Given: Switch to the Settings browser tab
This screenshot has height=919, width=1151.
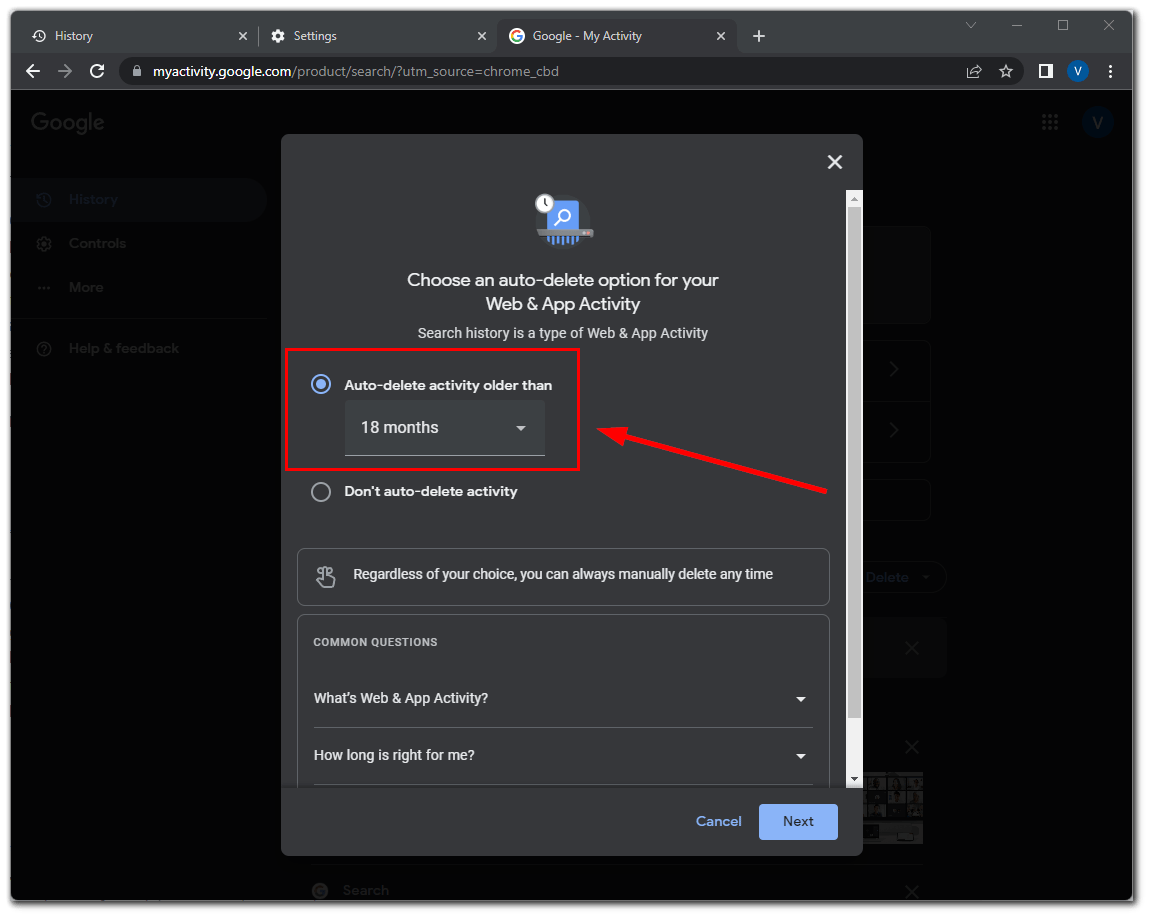Looking at the screenshot, I should click(315, 35).
